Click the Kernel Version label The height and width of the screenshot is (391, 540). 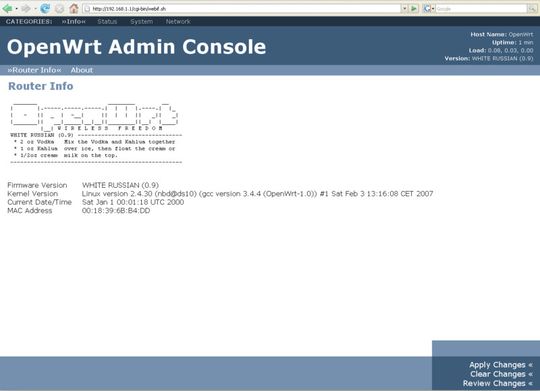(x=33, y=194)
